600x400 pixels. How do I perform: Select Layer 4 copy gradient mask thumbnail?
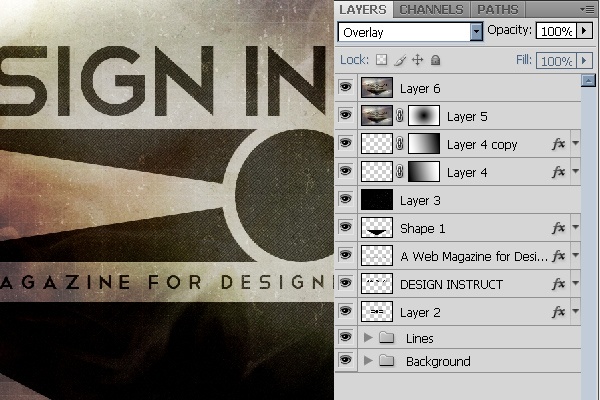click(x=424, y=144)
